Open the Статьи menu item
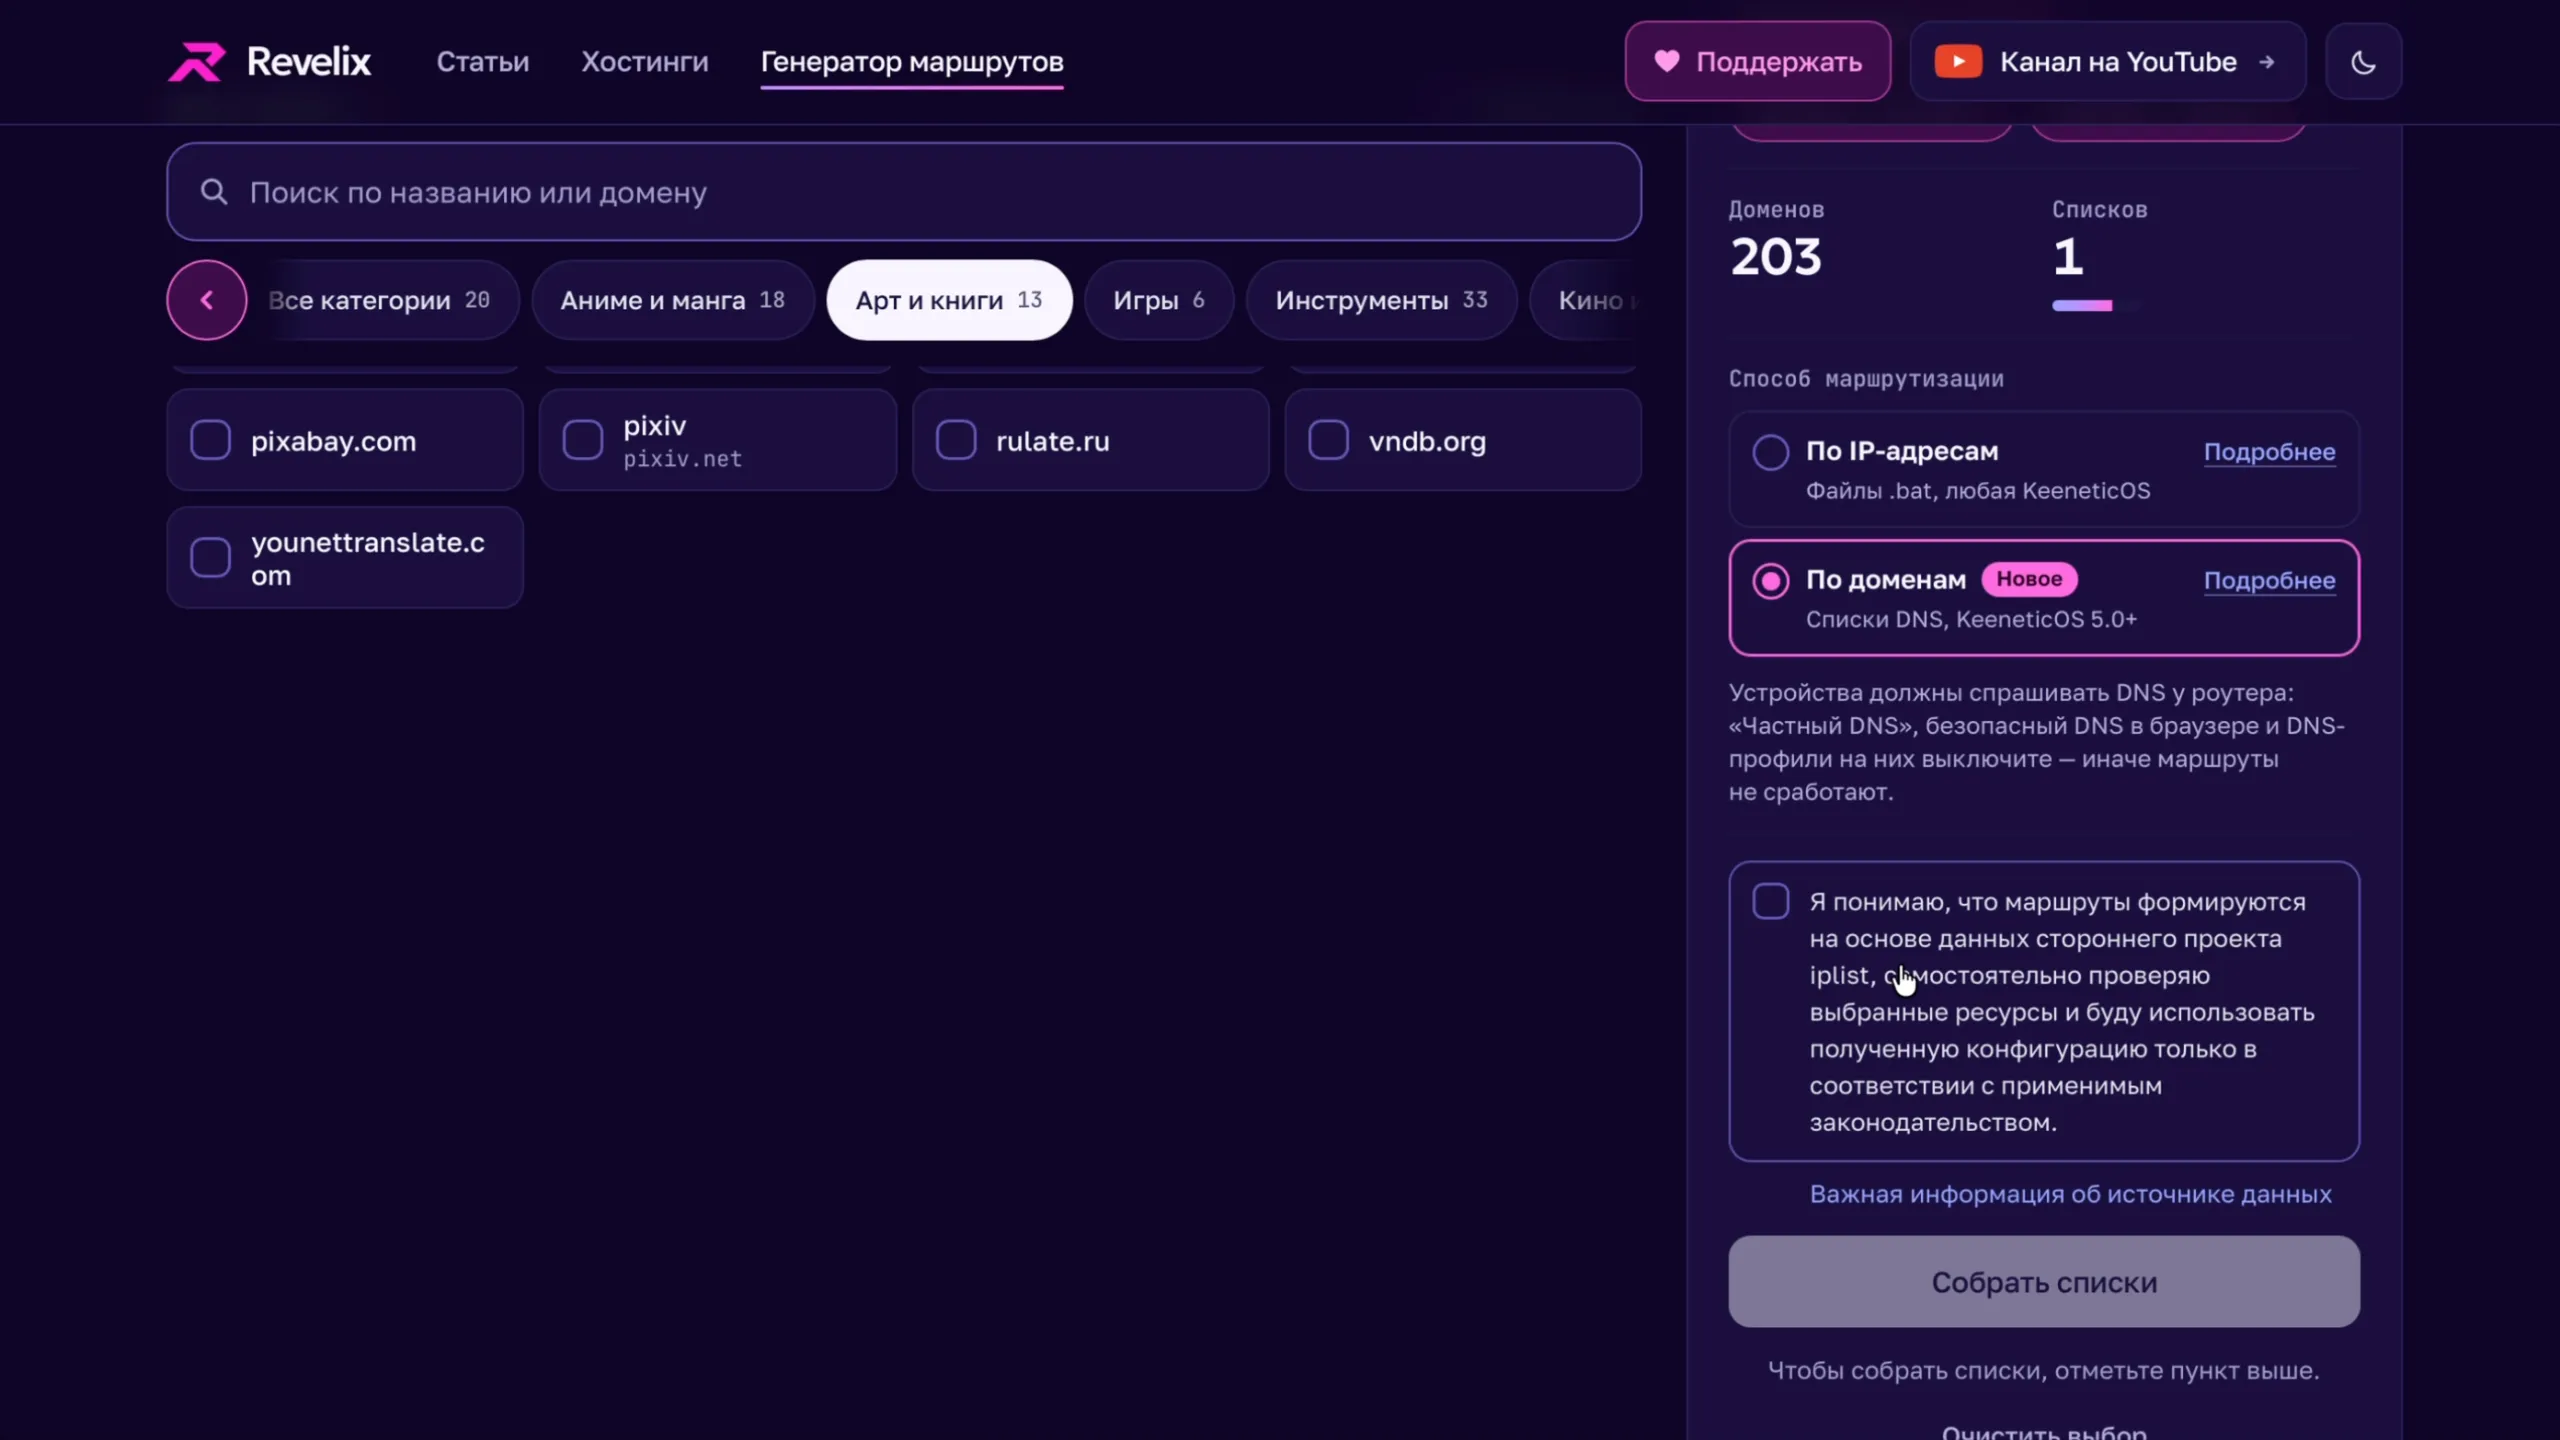 click(483, 62)
